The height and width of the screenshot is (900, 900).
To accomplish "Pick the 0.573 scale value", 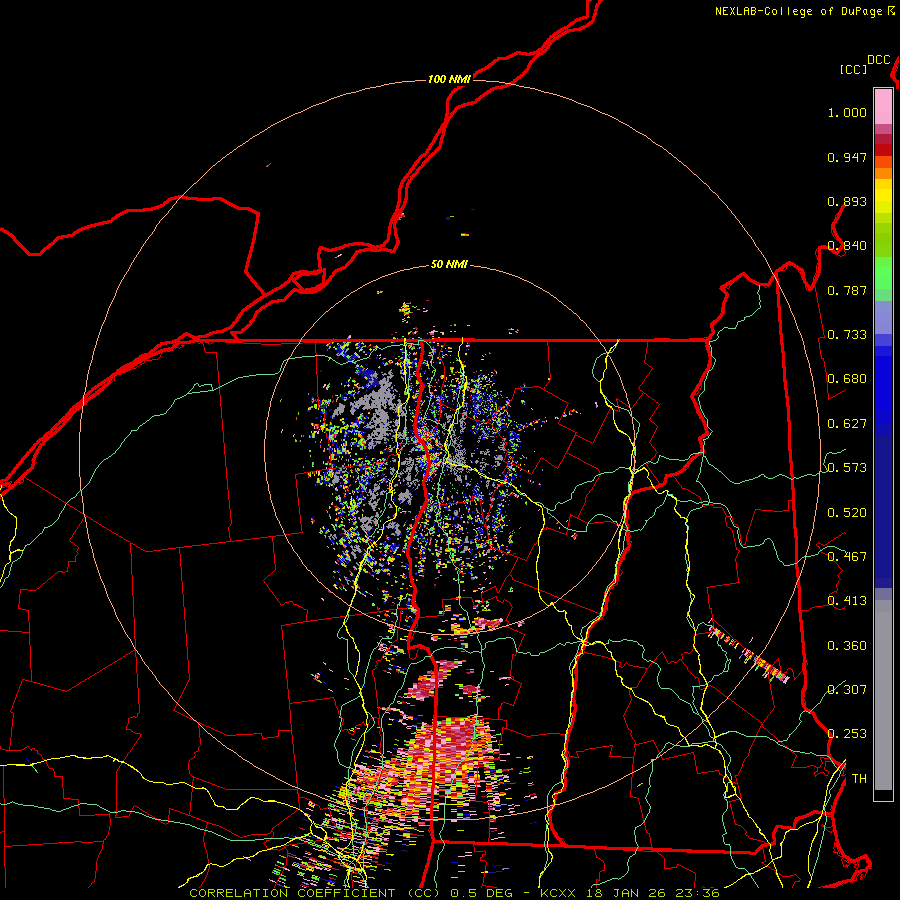I will [847, 468].
